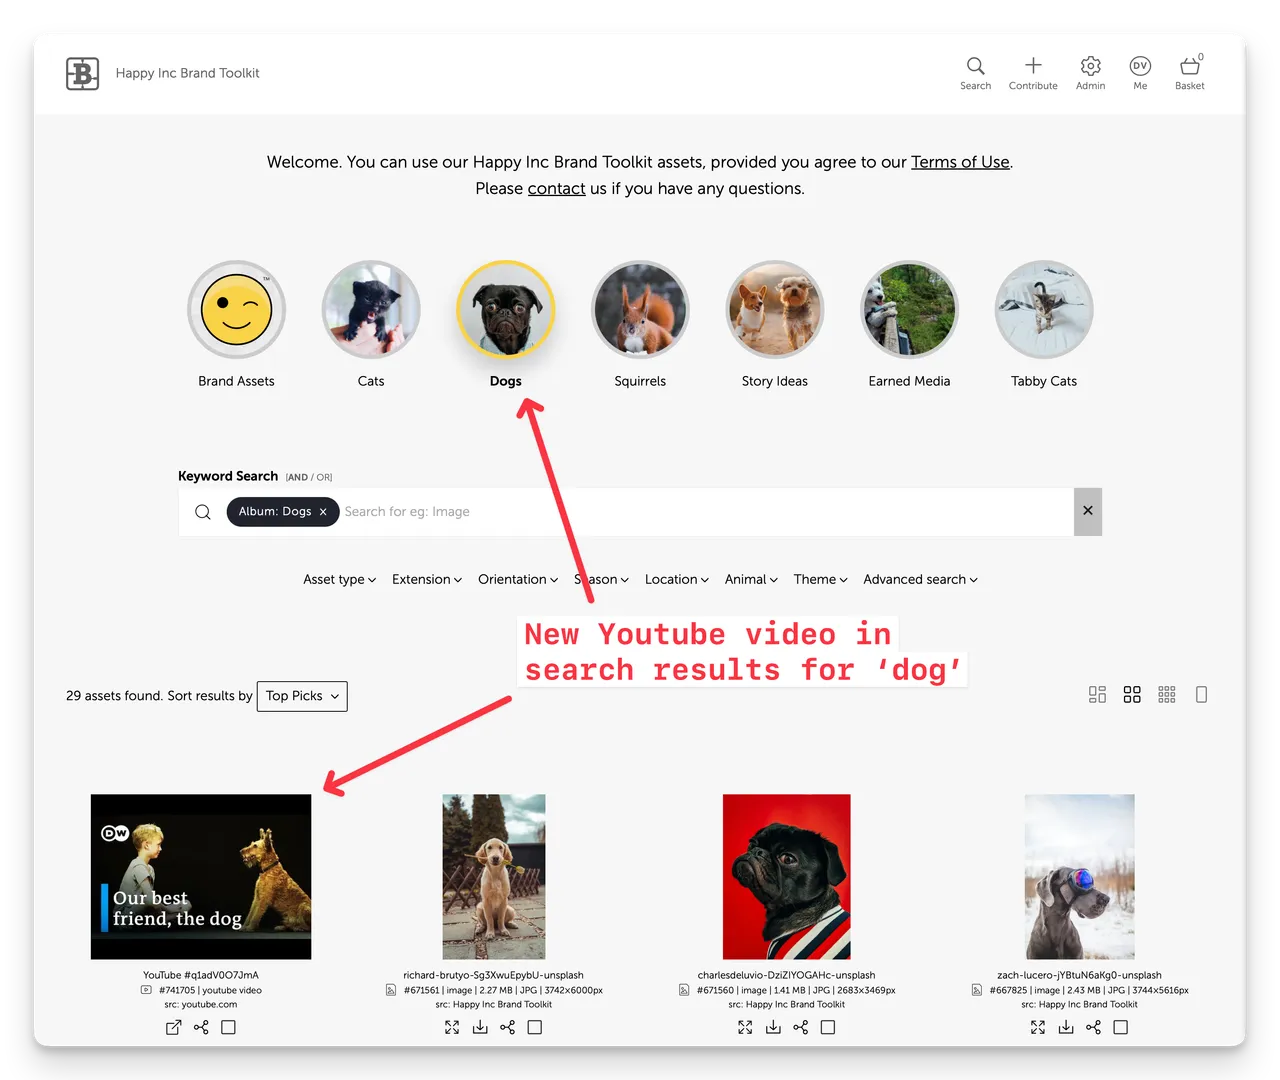Tick the checkbox for richard-brutyo image
Viewport: 1280px width, 1080px height.
[535, 1027]
